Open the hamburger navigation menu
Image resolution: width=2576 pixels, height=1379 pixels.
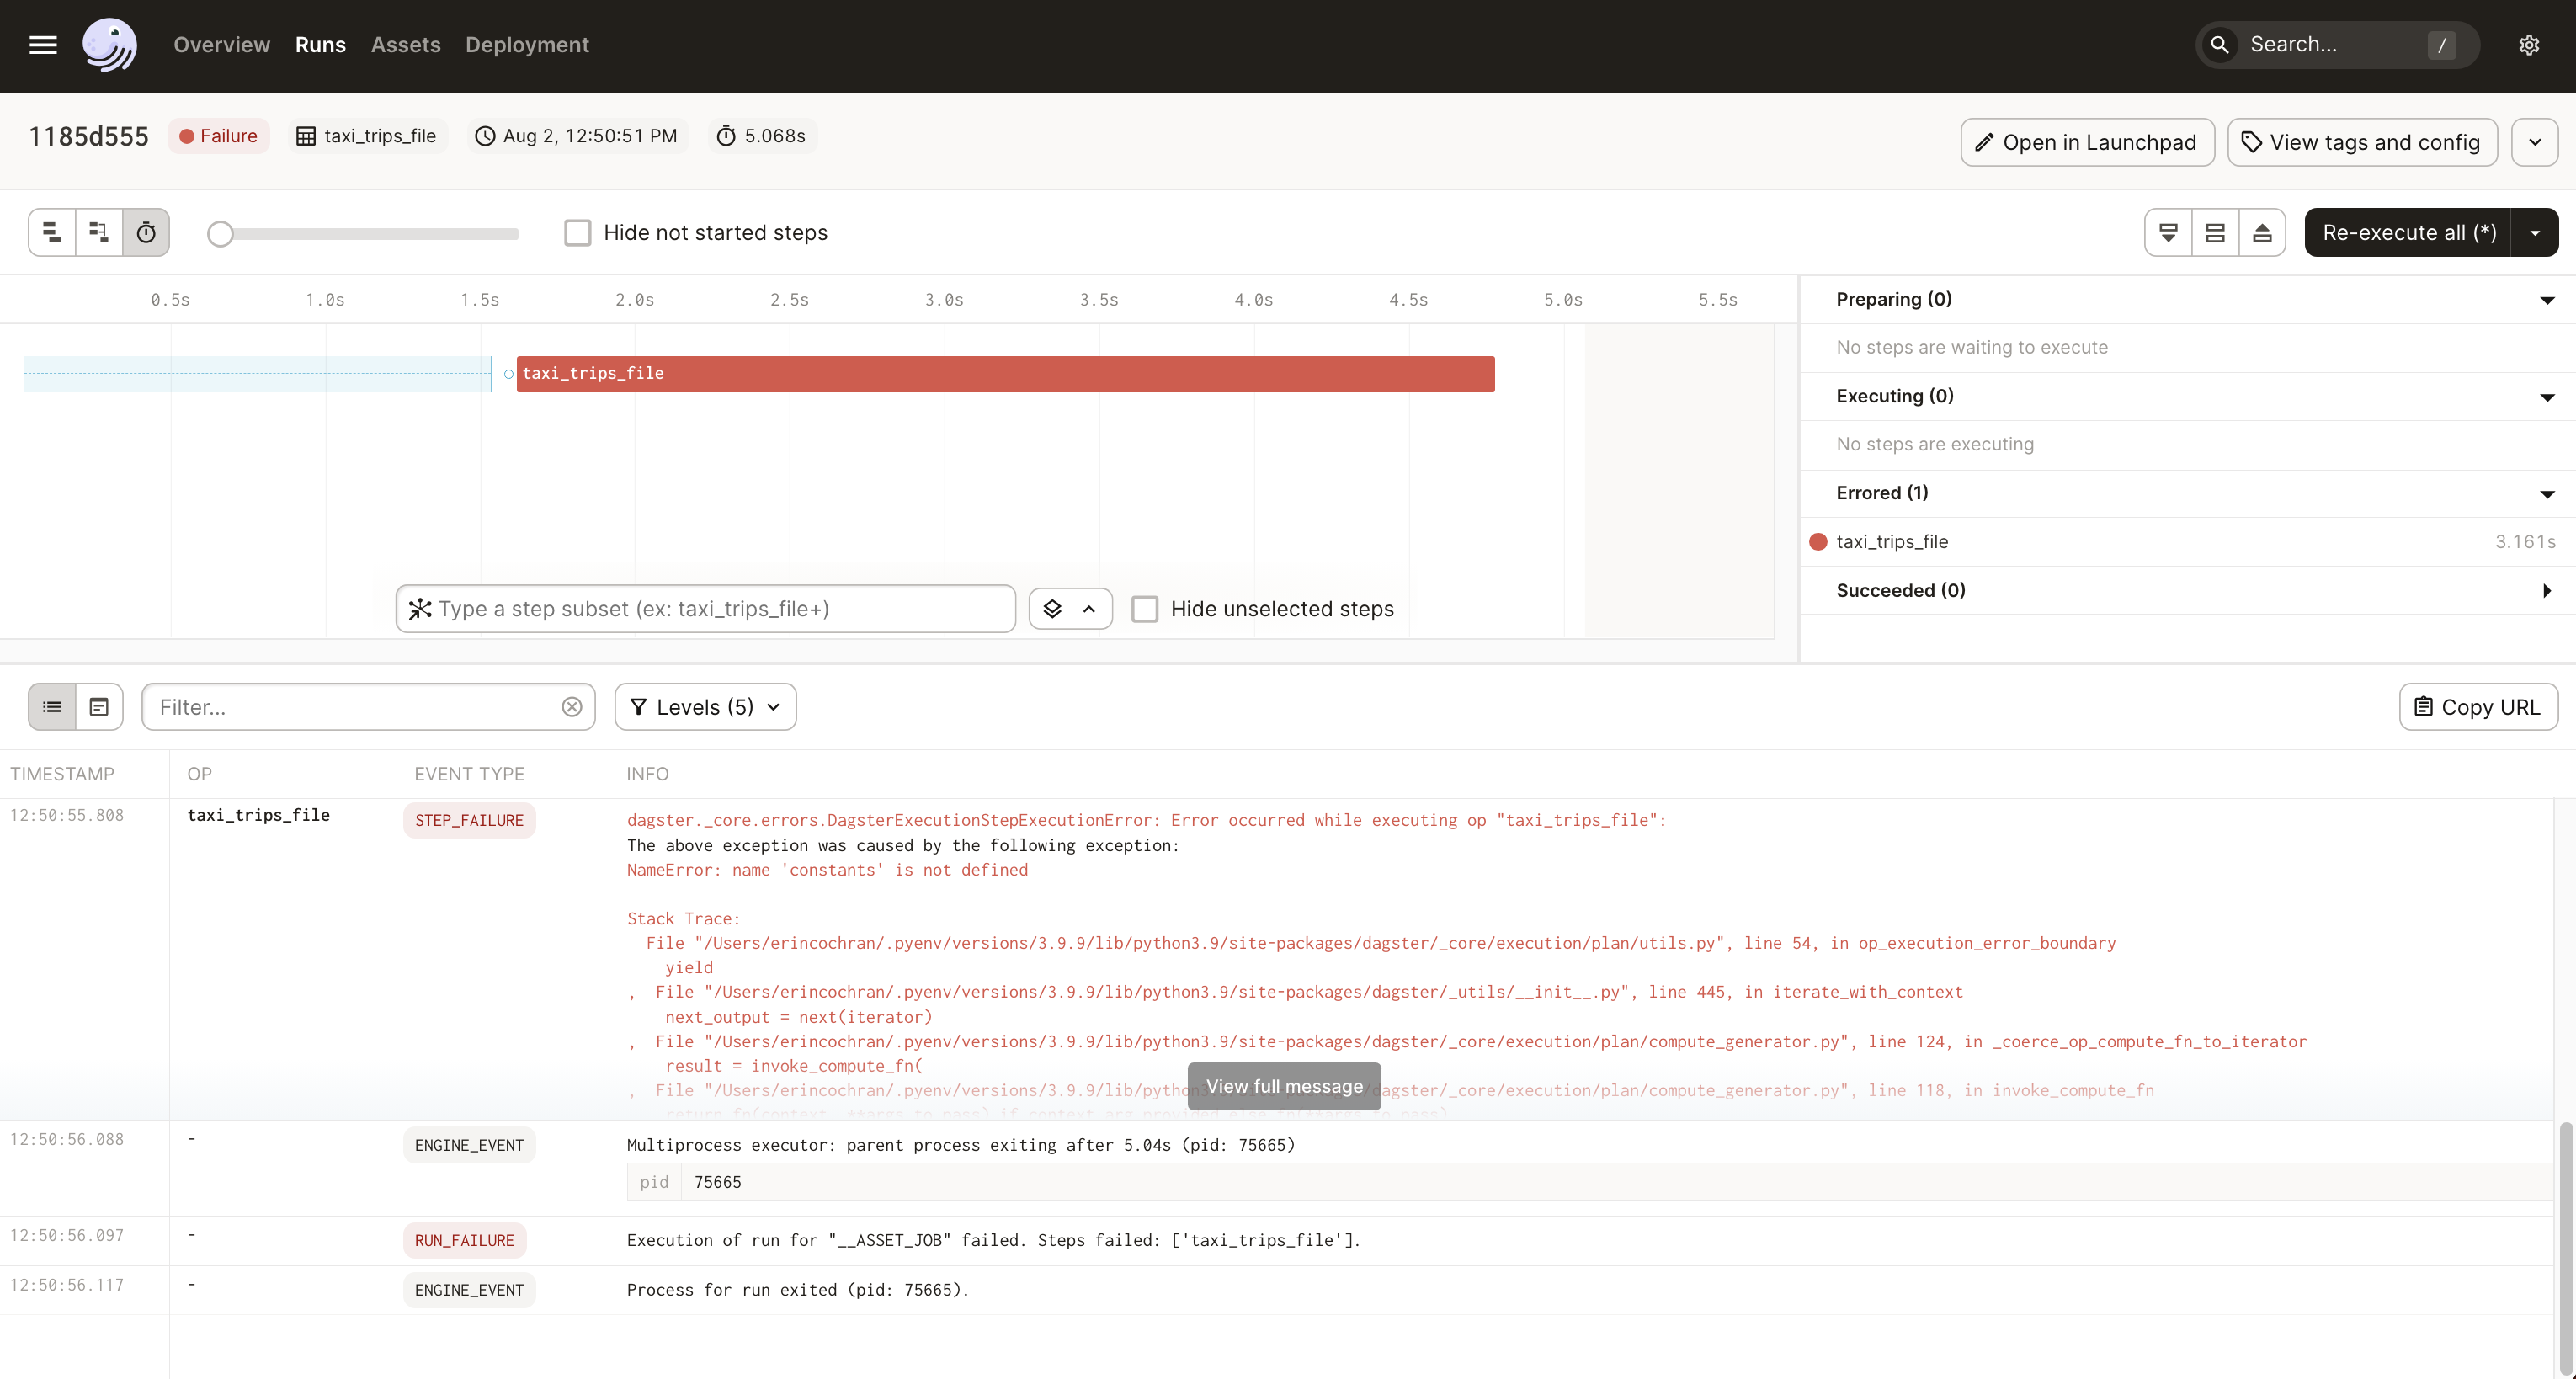pos(43,45)
